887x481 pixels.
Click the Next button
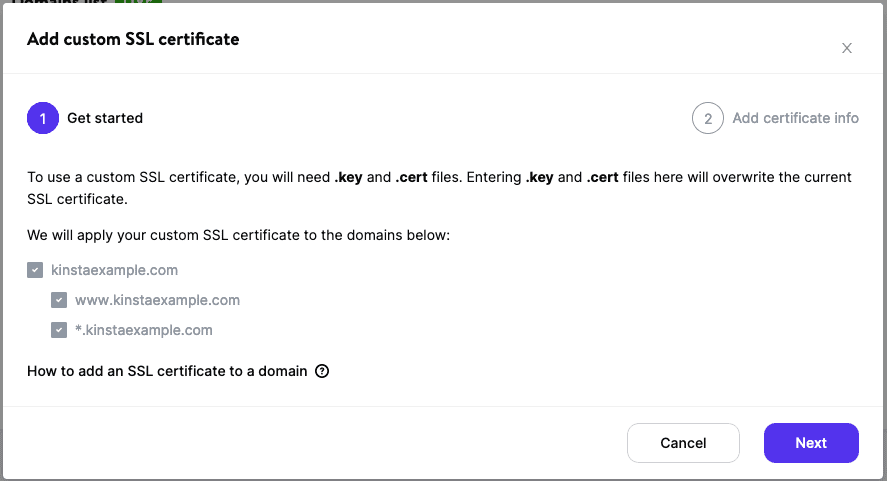point(811,443)
